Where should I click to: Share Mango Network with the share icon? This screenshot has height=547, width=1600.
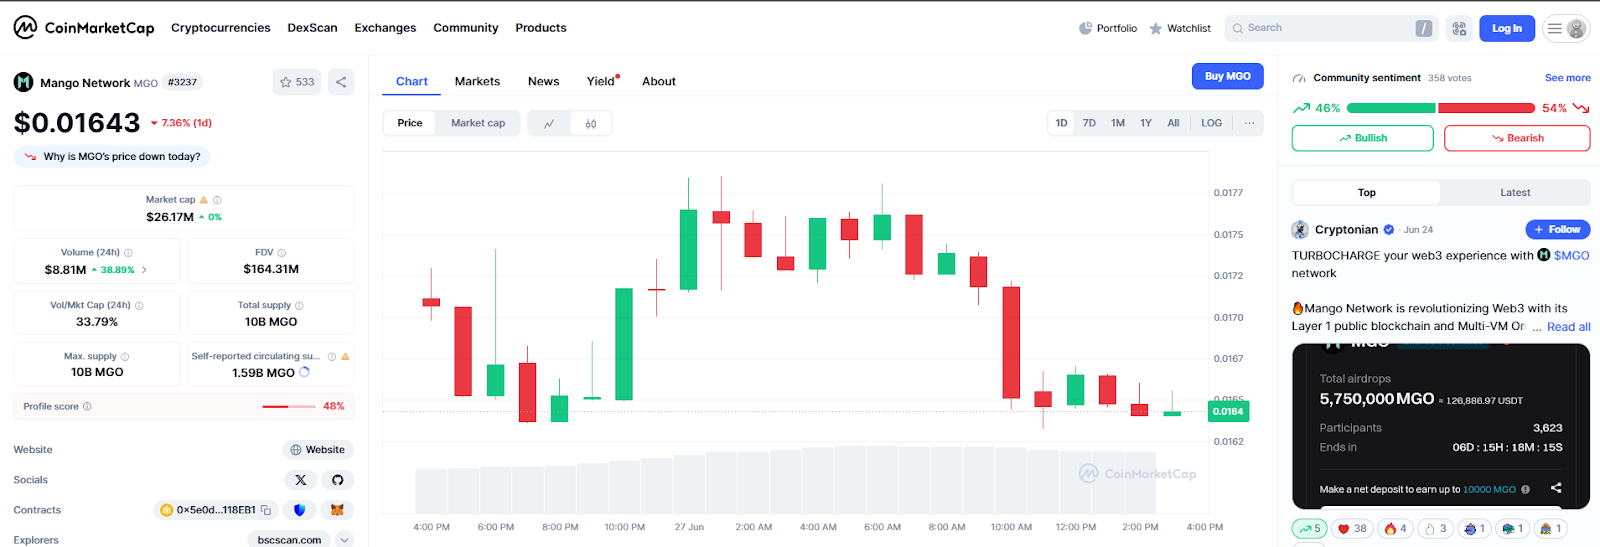click(x=341, y=82)
